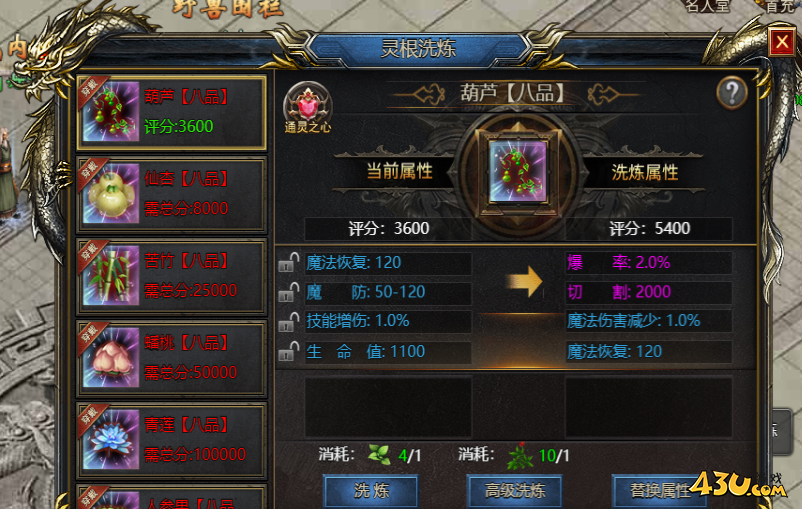Click the 洗炼 refine button
The image size is (802, 509).
(371, 490)
